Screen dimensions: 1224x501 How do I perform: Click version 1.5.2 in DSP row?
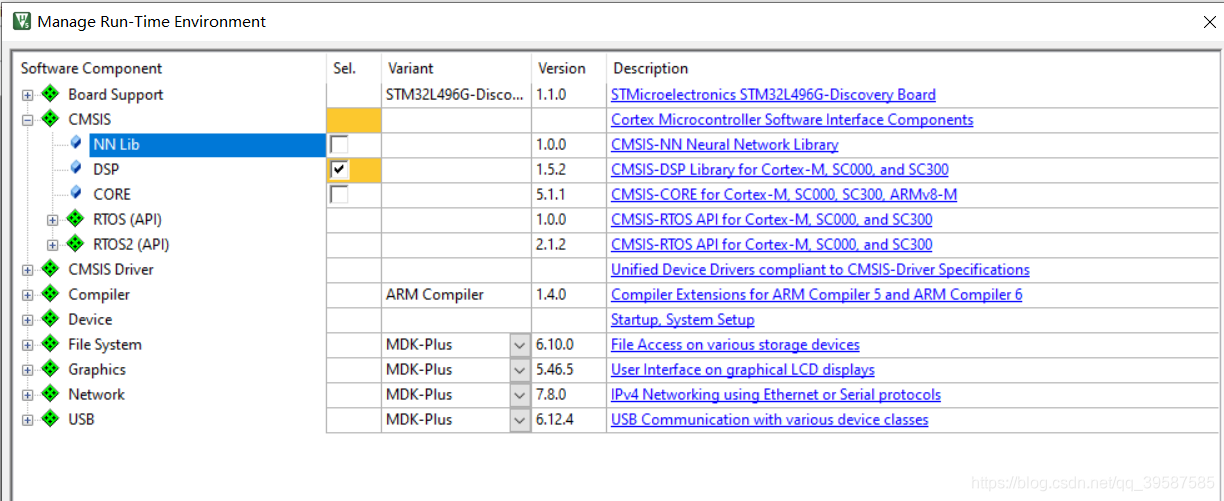[x=551, y=170]
